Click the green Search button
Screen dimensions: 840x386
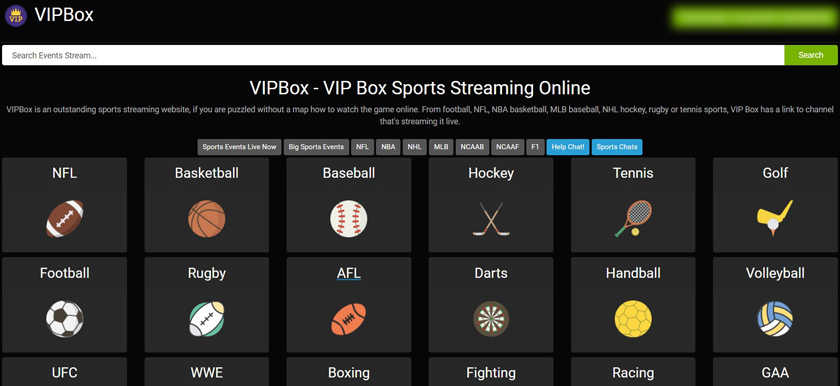tap(811, 55)
